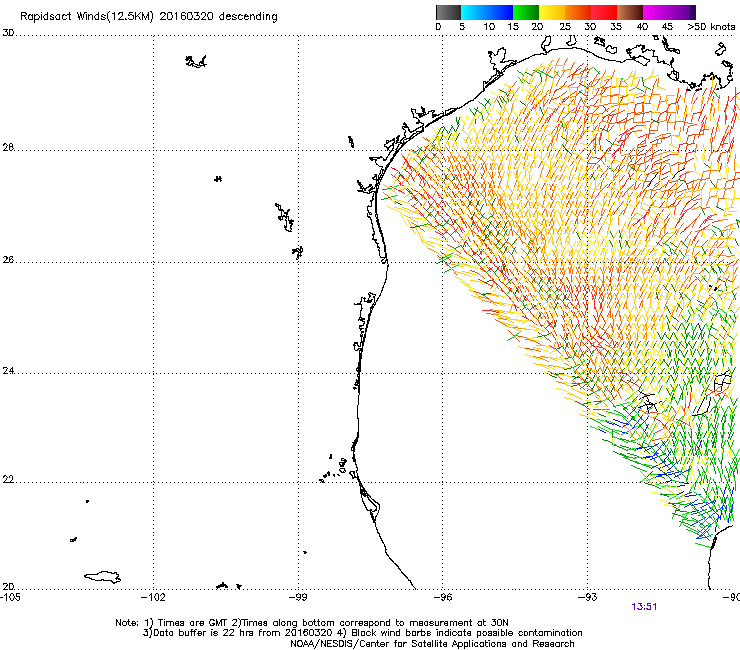Select the cyan 5-10 knots color band
Image resolution: width=740 pixels, height=650 pixels.
(474, 12)
